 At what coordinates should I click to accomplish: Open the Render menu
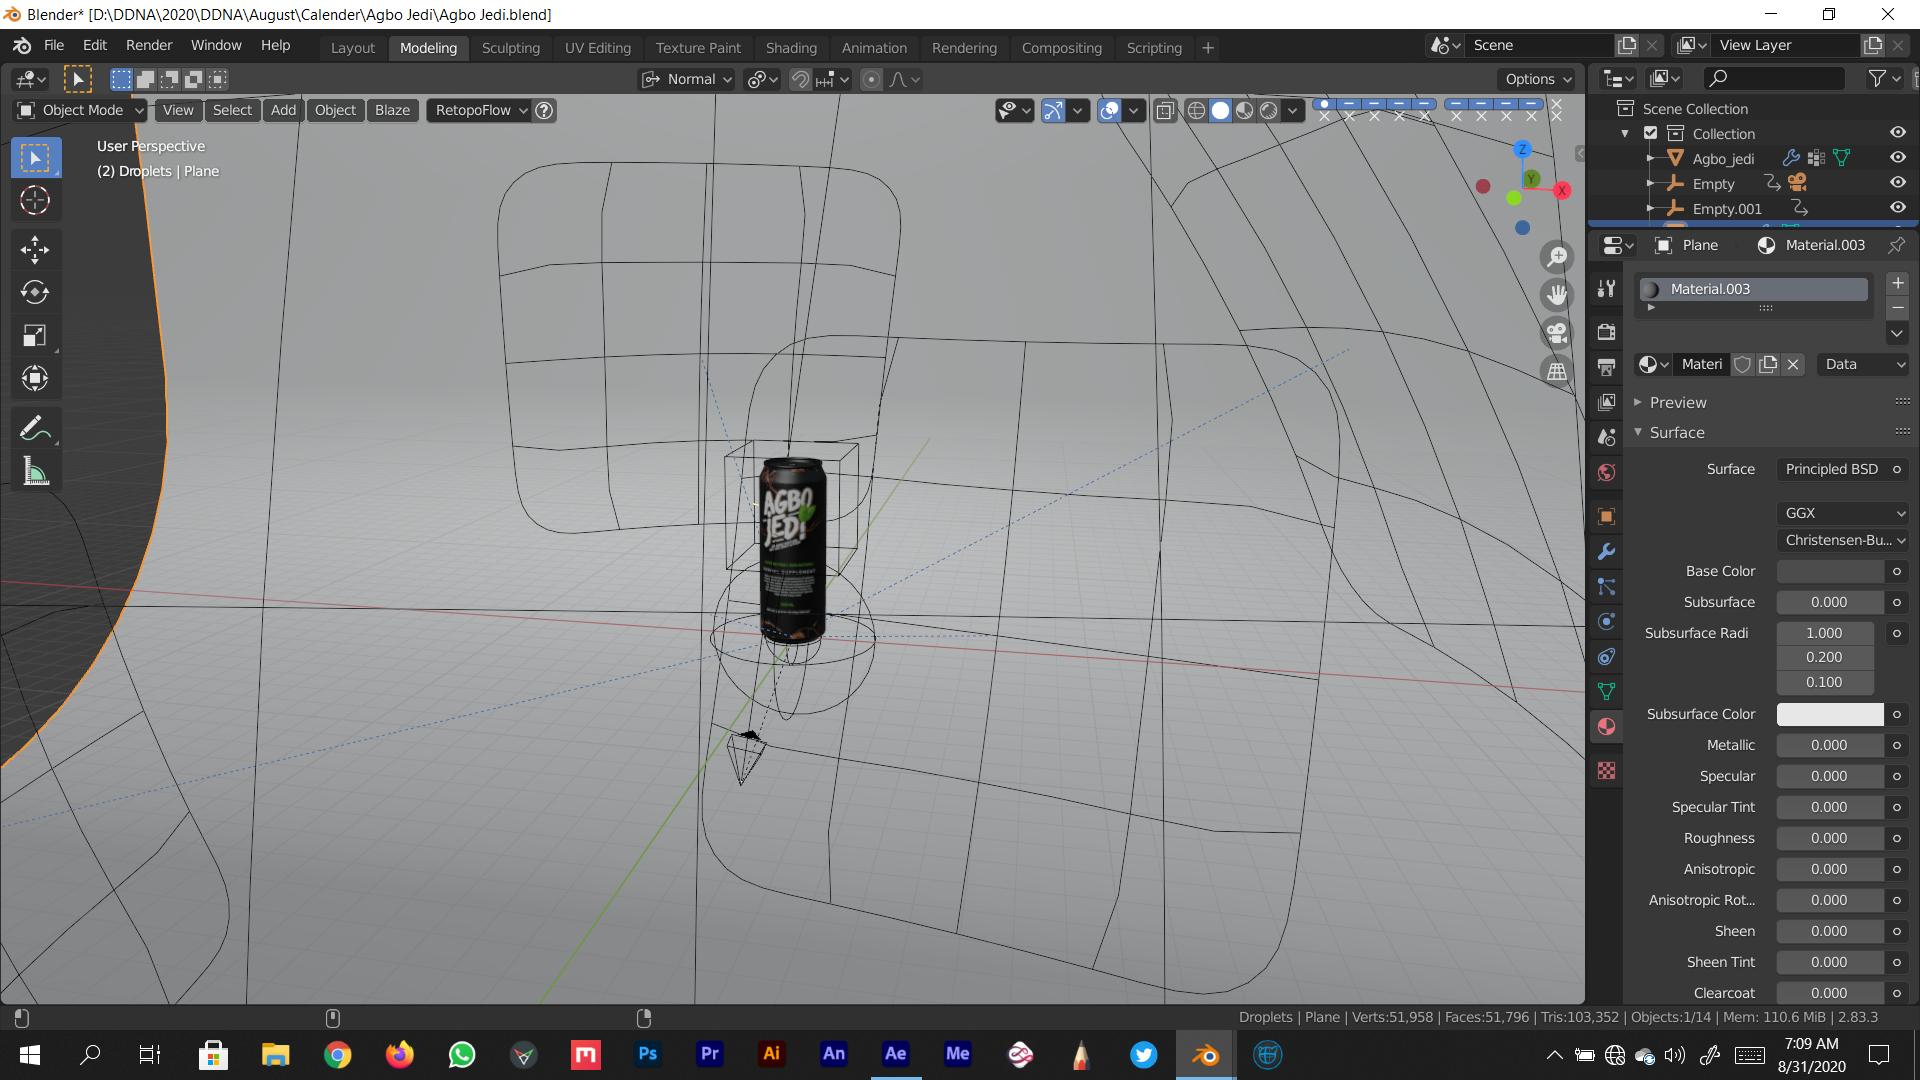pyautogui.click(x=149, y=45)
